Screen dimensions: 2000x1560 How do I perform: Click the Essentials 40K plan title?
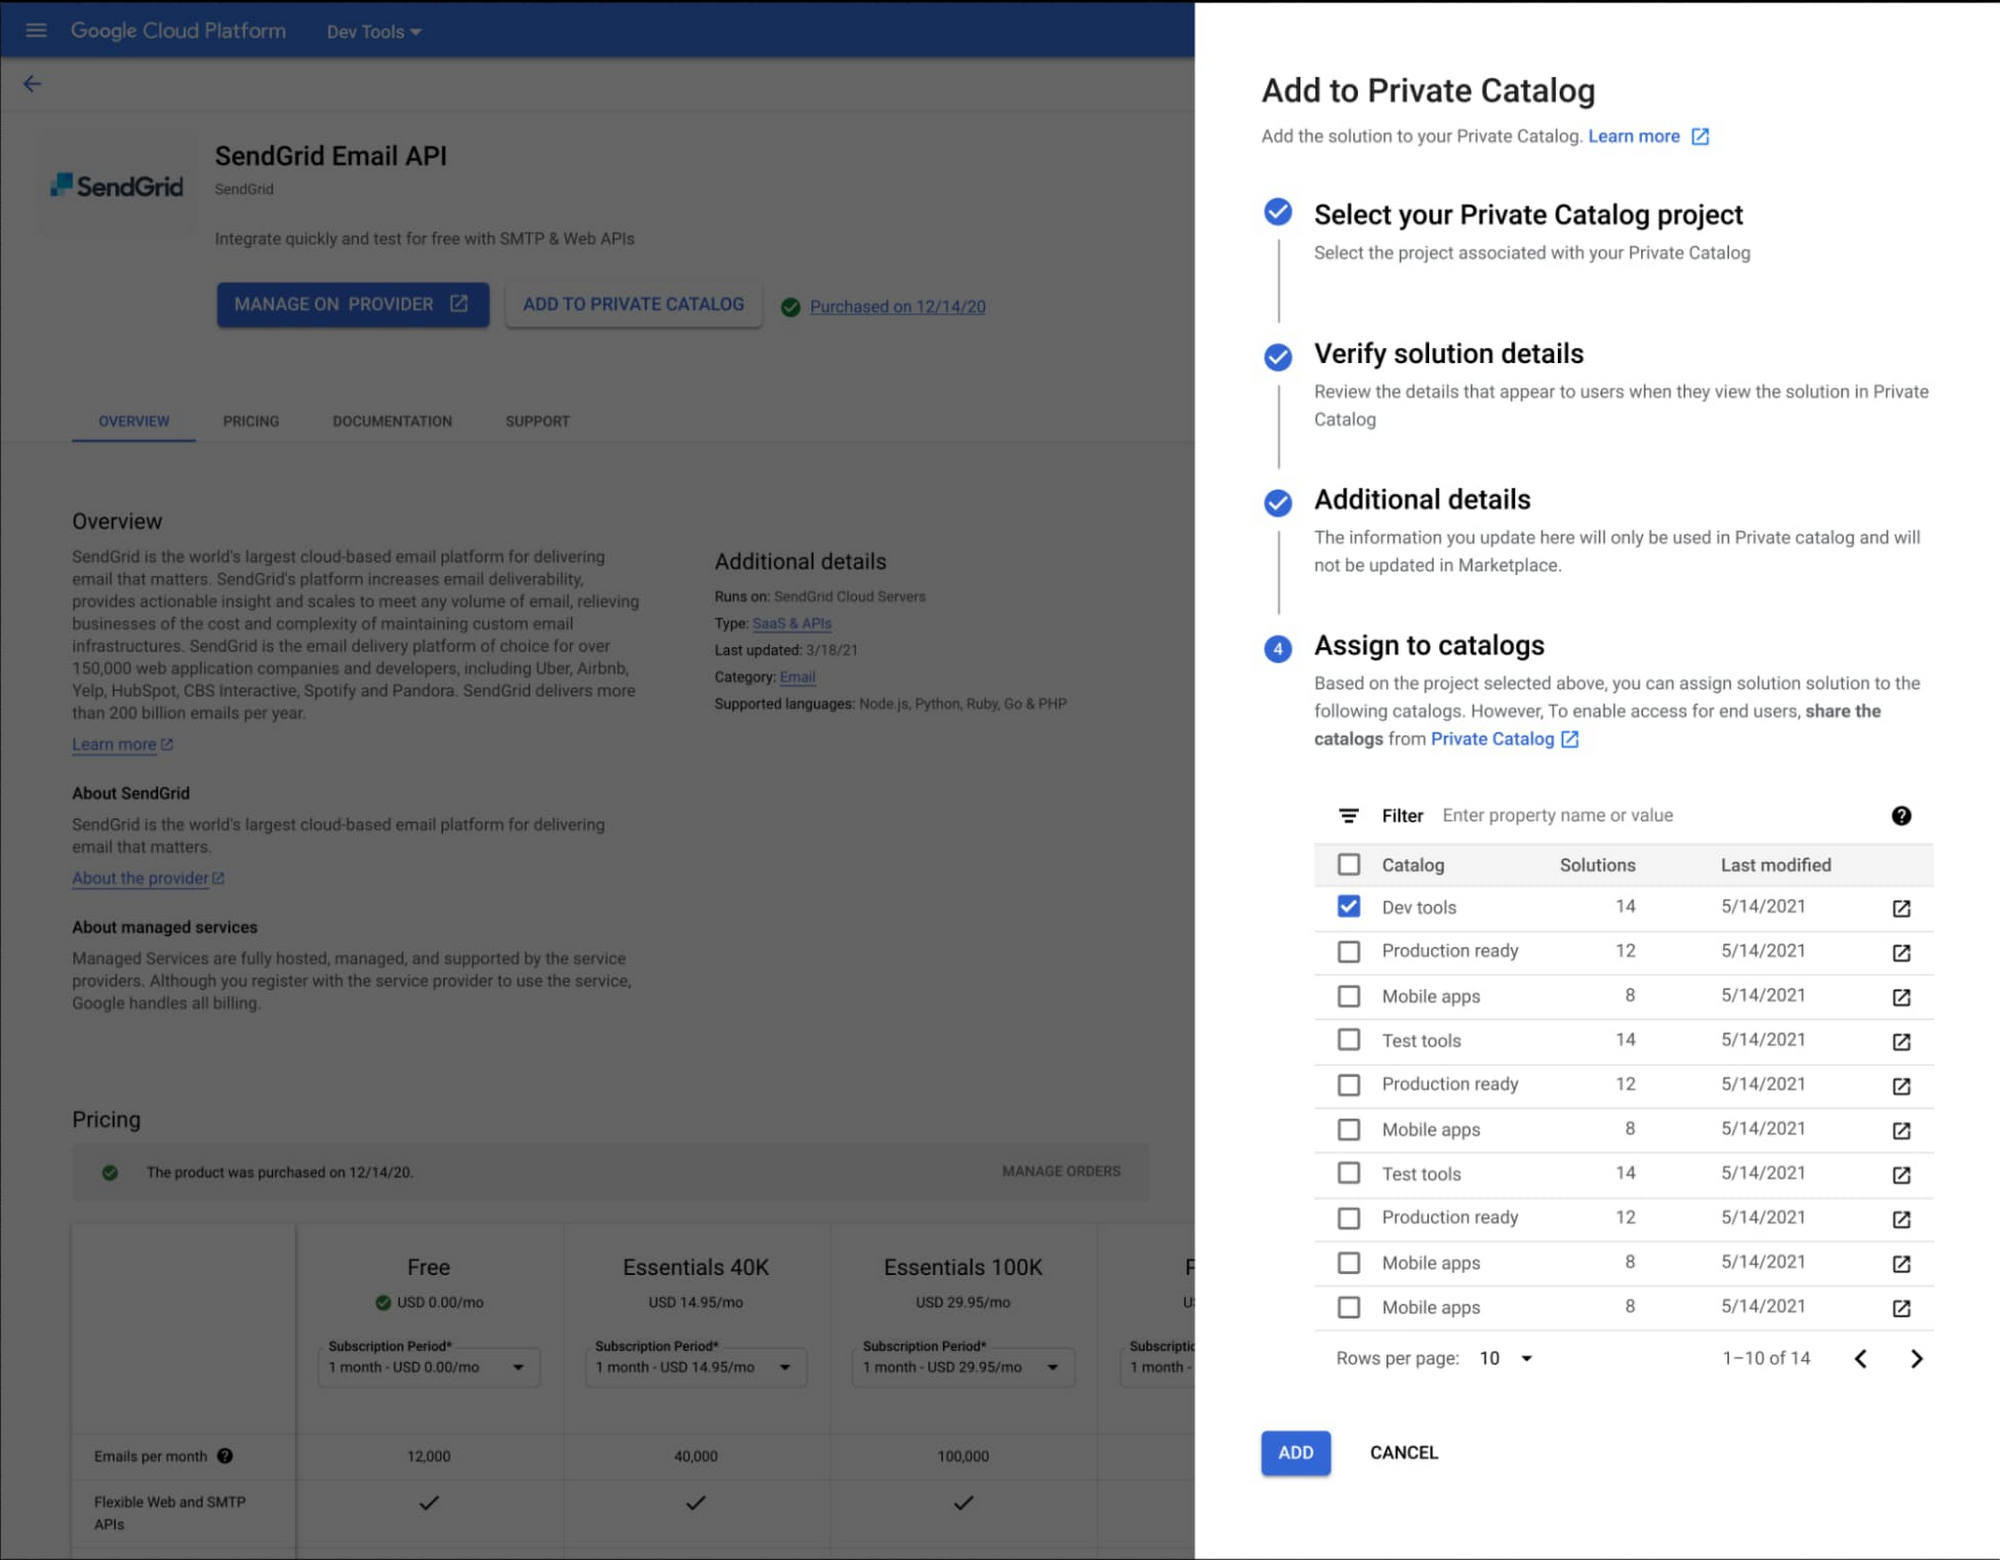click(x=696, y=1267)
